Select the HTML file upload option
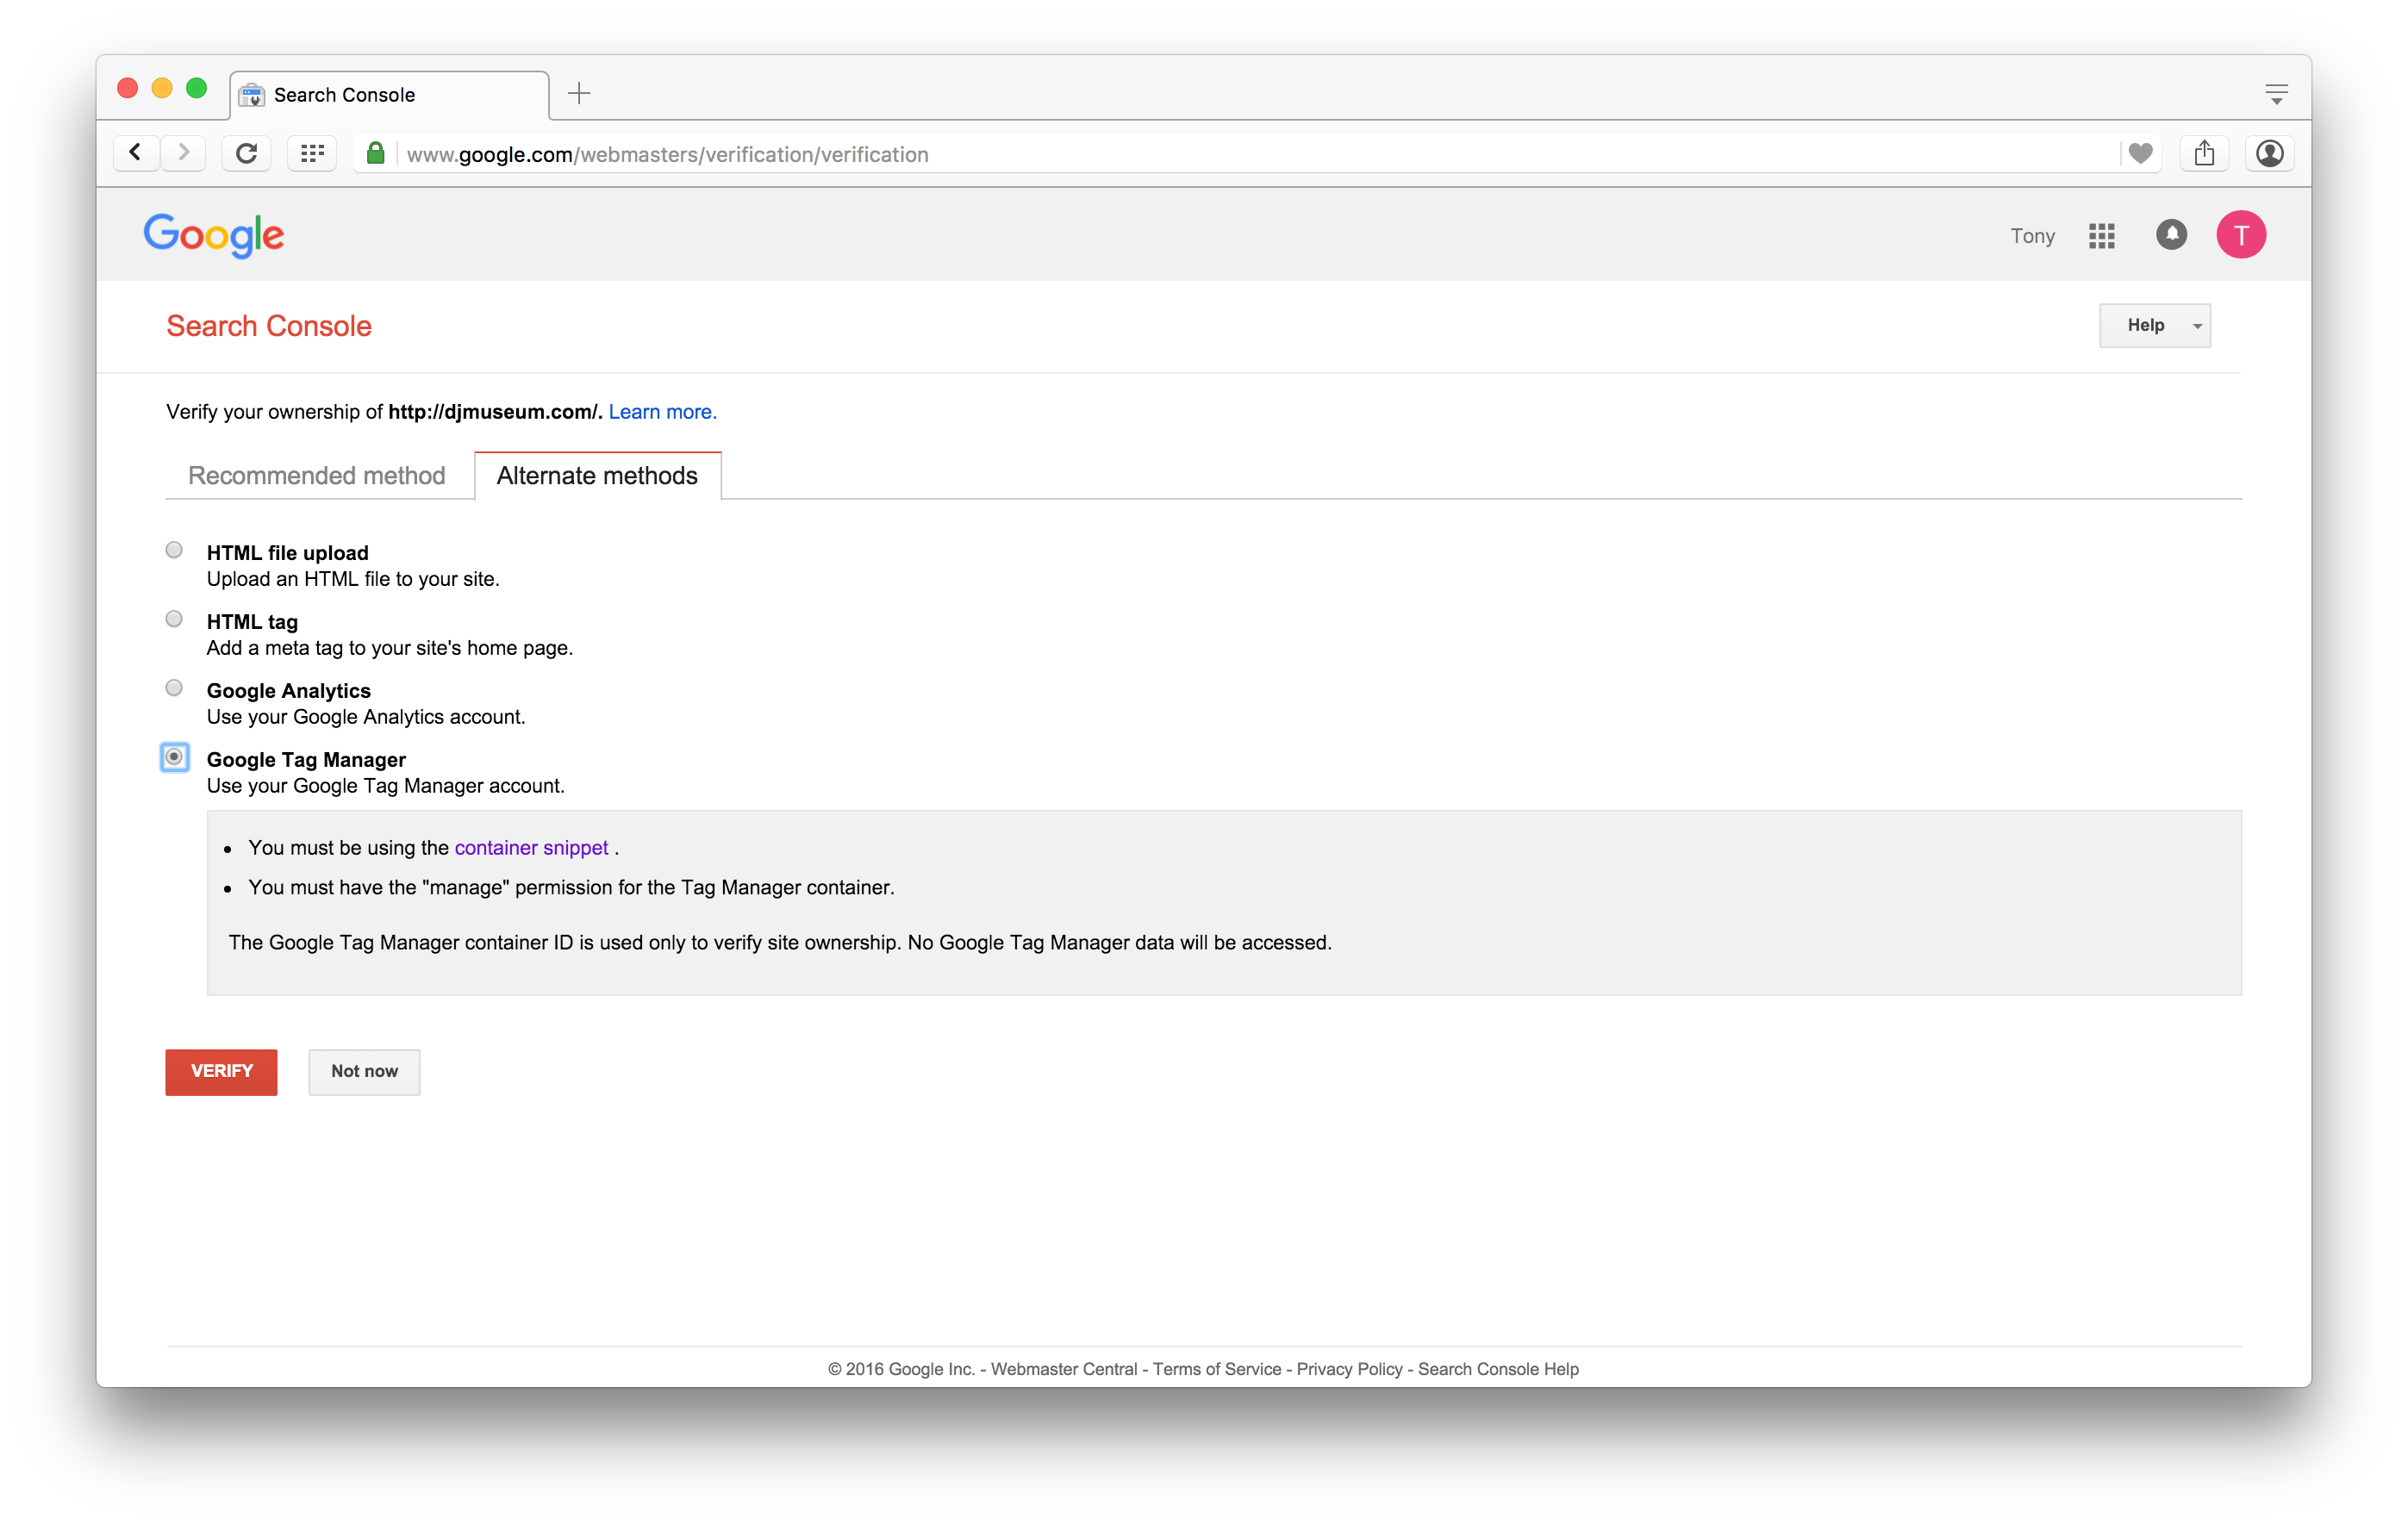 174,550
